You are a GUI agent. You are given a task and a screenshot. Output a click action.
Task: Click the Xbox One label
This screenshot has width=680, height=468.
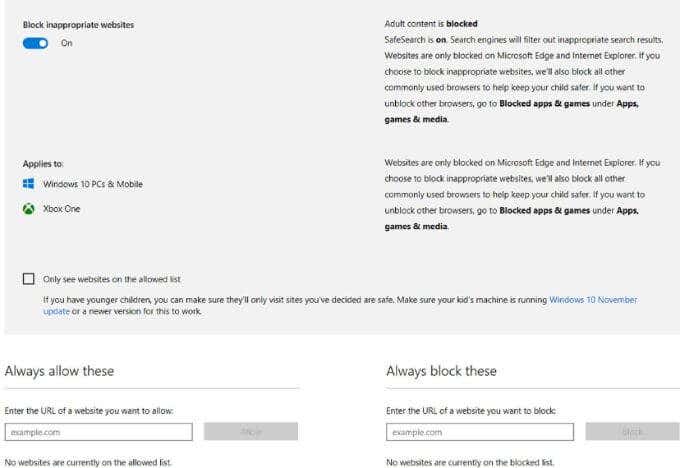61,209
